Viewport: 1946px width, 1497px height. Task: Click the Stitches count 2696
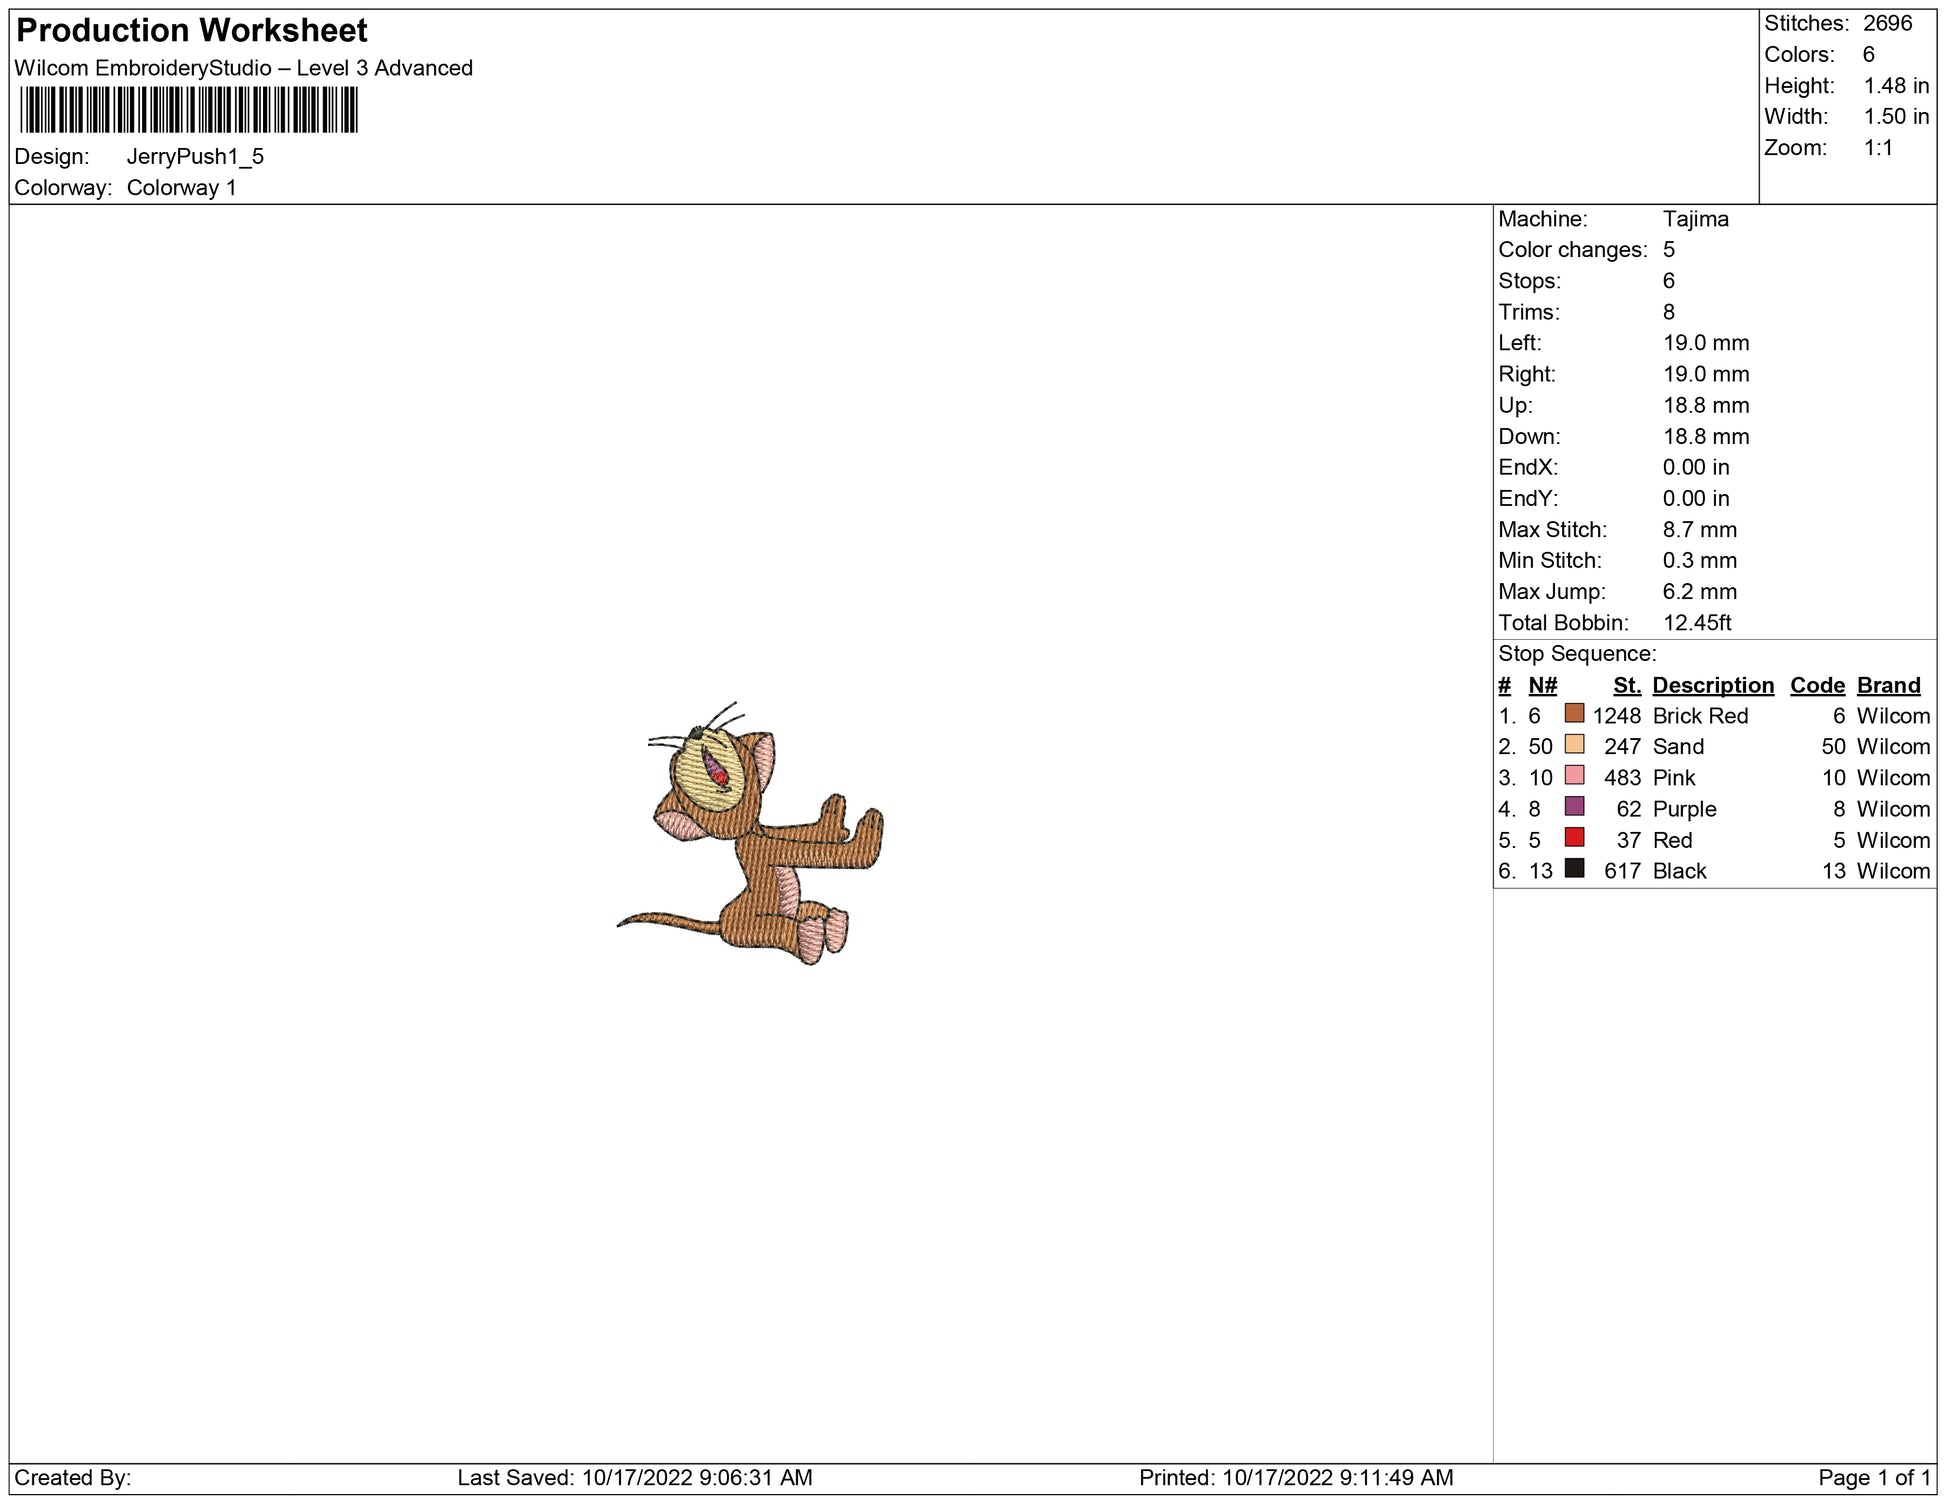(1887, 23)
